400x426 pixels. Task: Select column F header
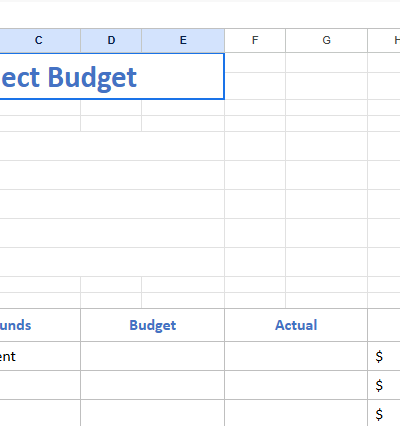(255, 40)
